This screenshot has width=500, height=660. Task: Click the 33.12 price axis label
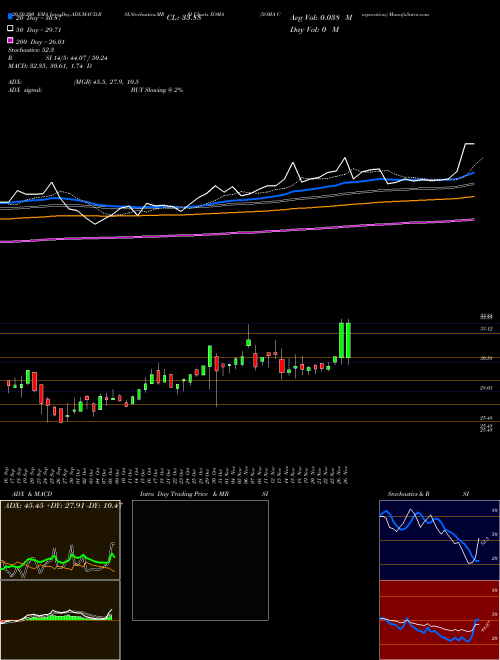click(486, 328)
